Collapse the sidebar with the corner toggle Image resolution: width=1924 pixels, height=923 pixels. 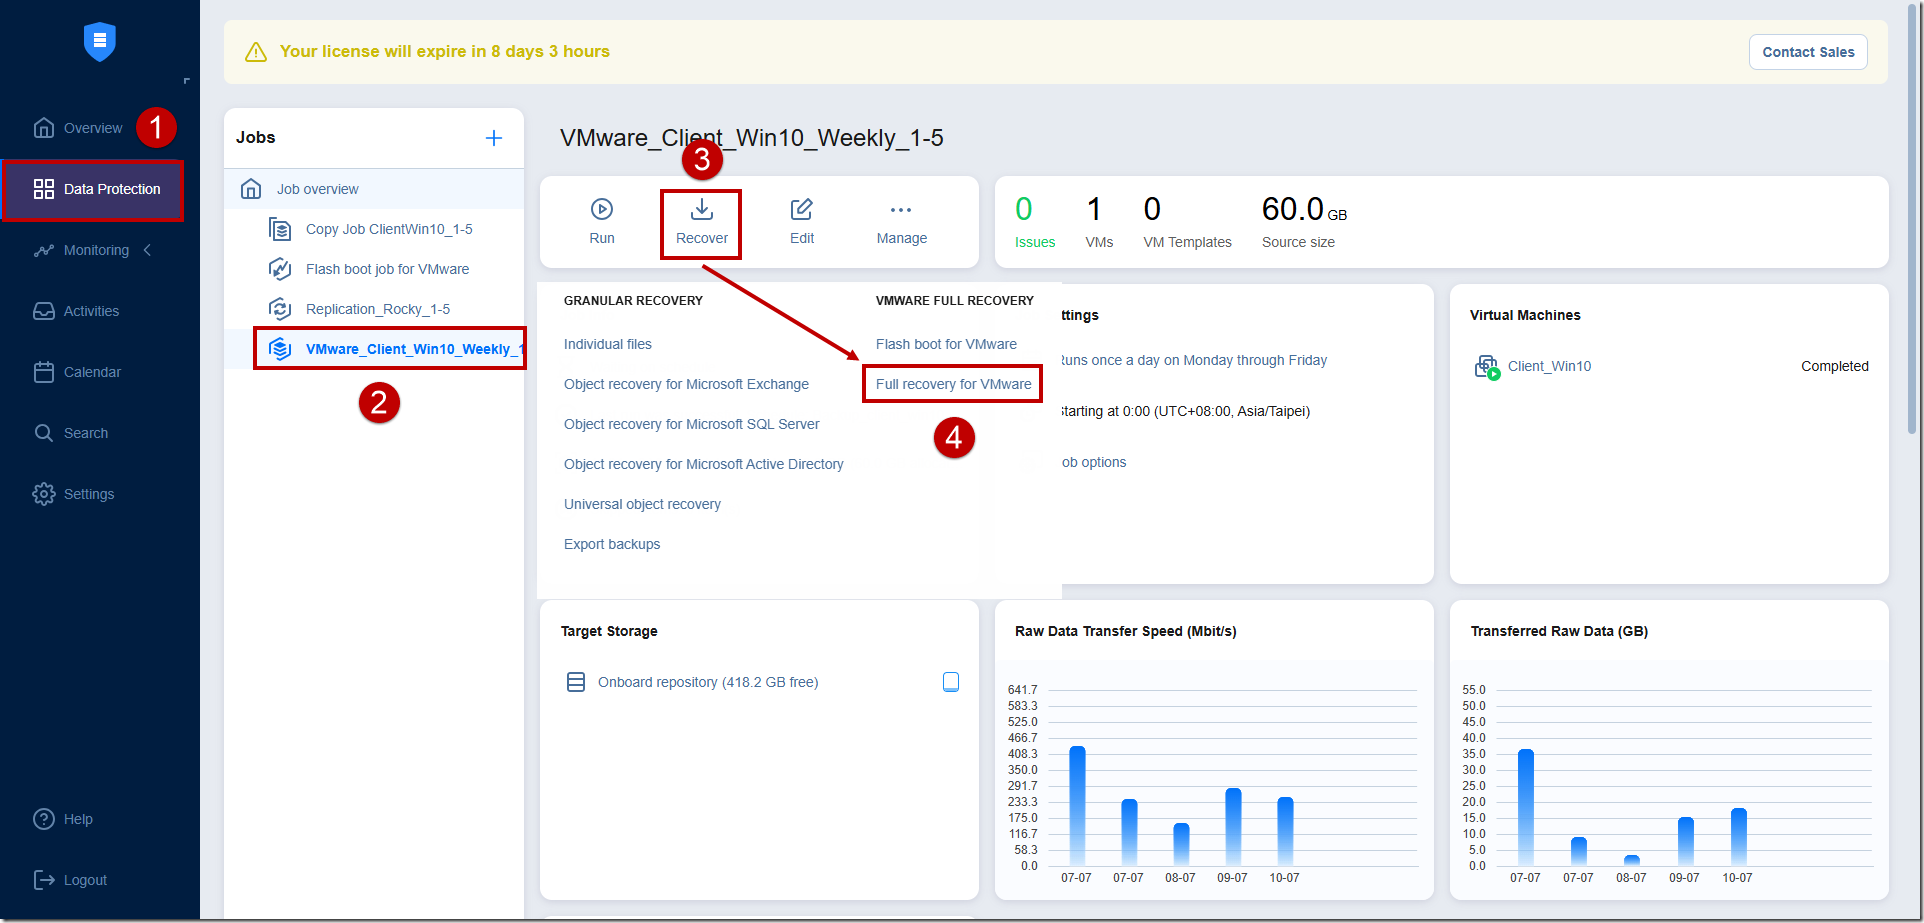(186, 81)
